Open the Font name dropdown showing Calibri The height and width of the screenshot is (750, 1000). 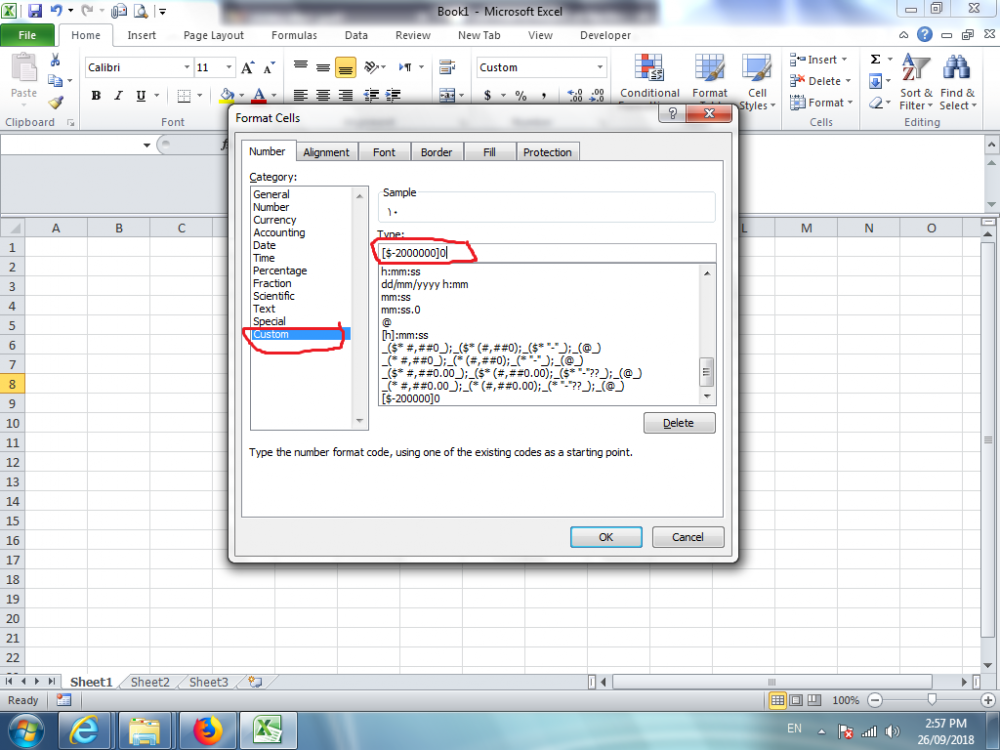pyautogui.click(x=187, y=67)
